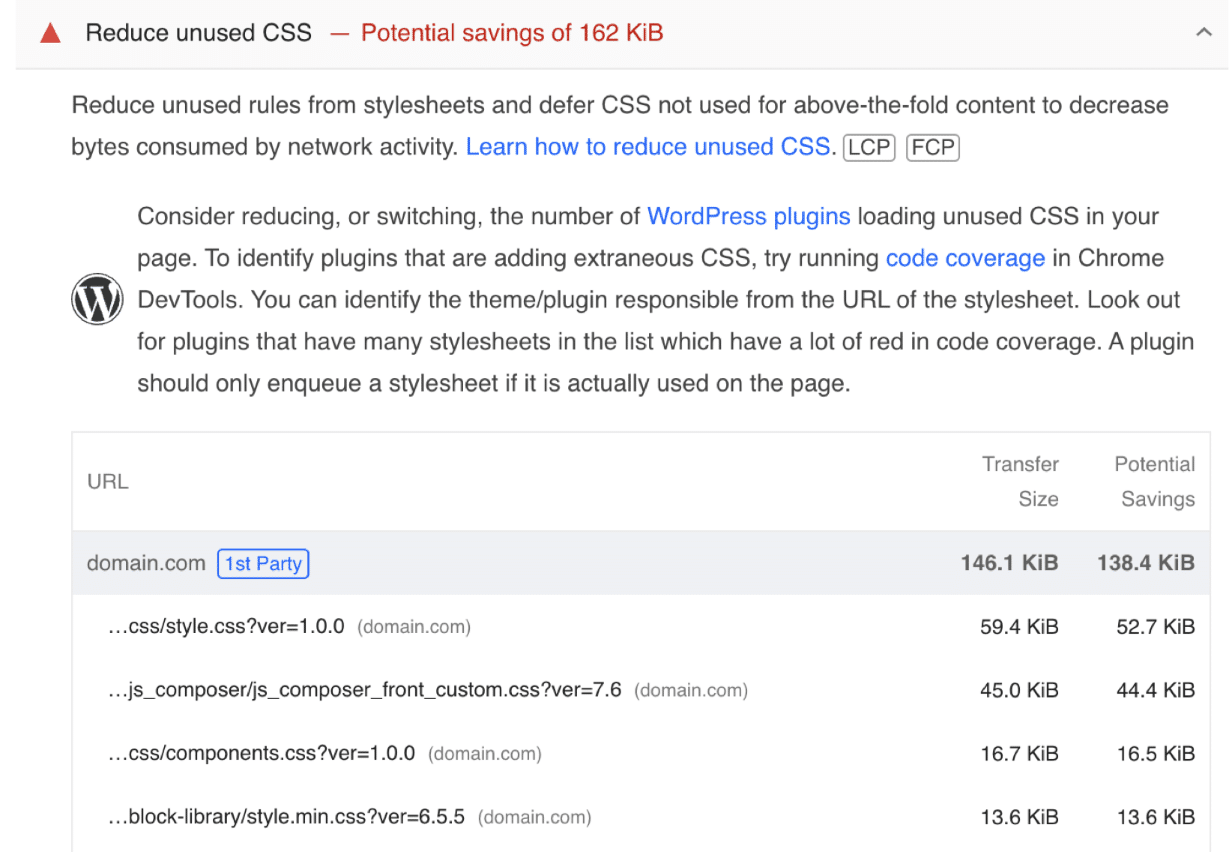
Task: Sort by the Transfer Size column
Action: [1020, 481]
